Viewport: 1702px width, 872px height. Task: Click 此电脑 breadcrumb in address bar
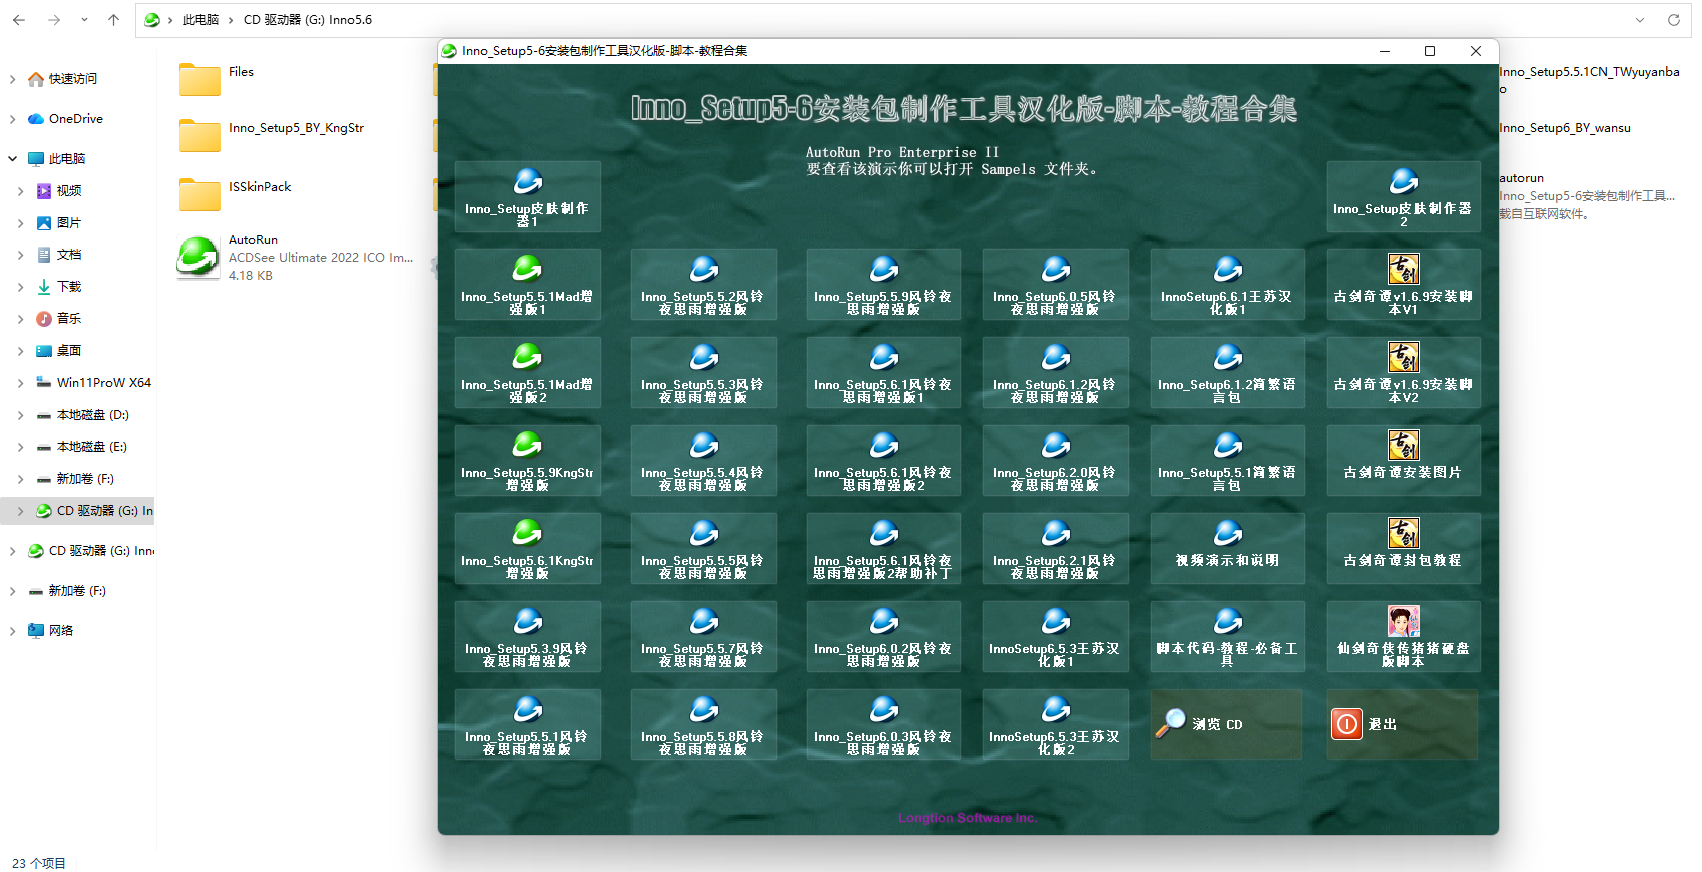[x=201, y=20]
